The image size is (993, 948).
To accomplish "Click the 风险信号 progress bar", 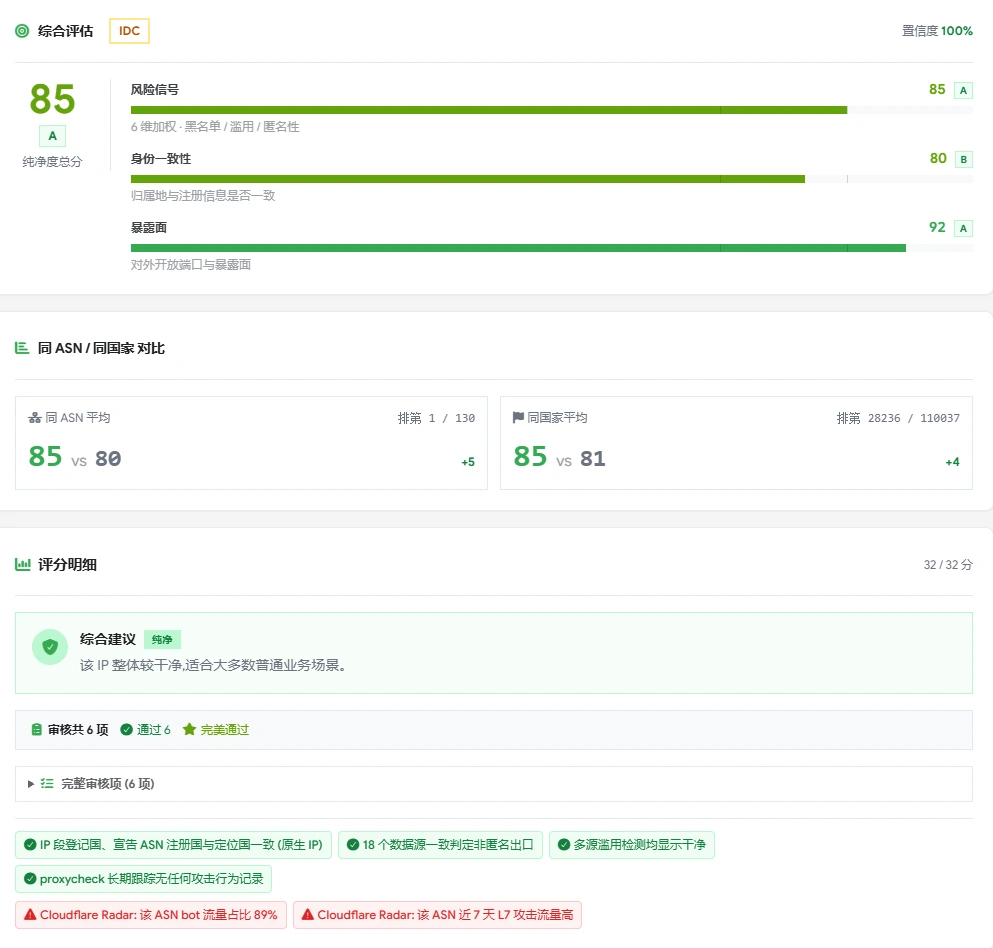I will coord(552,110).
